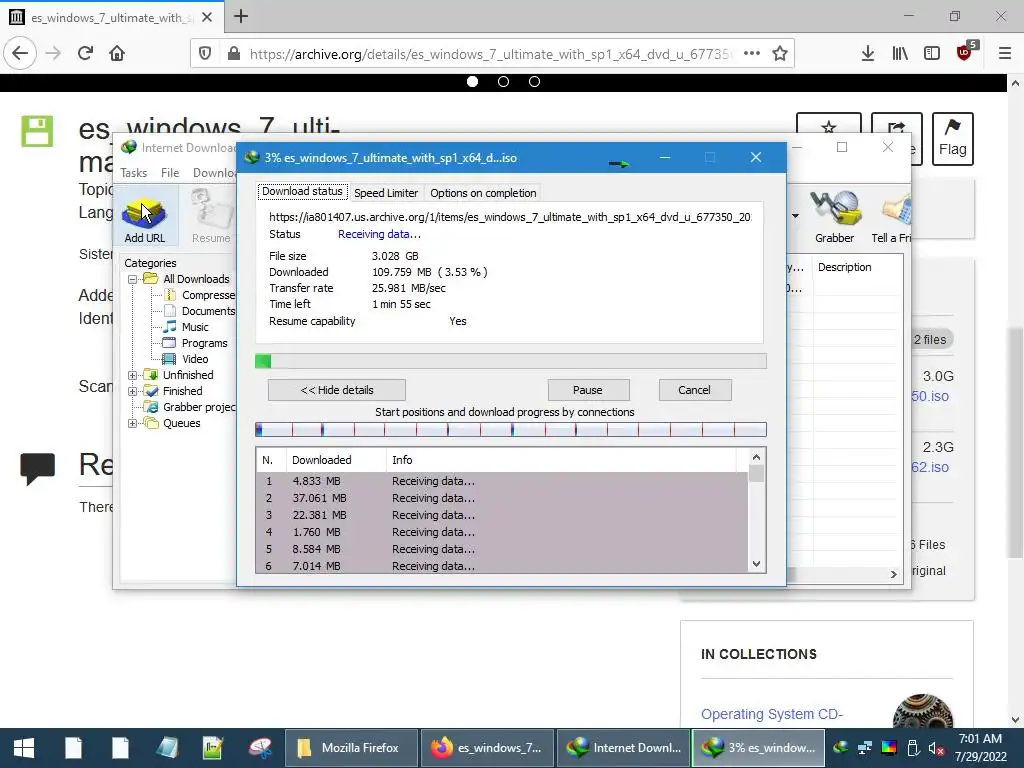Viewport: 1024px width, 768px height.
Task: Click Hide details button
Action: tap(337, 390)
